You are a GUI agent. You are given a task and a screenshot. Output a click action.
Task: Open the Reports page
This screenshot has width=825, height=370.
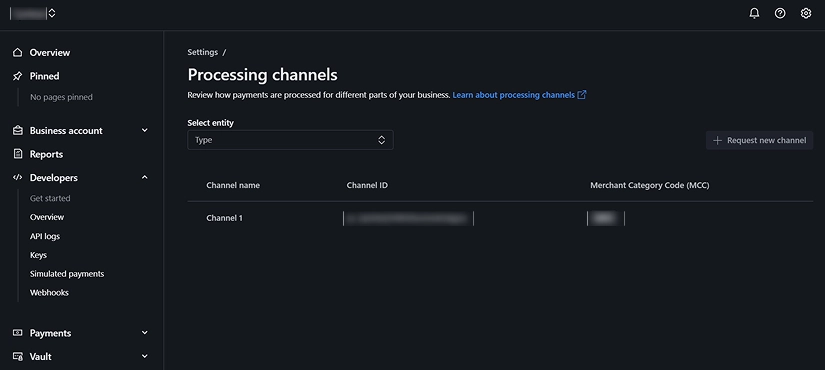click(46, 154)
